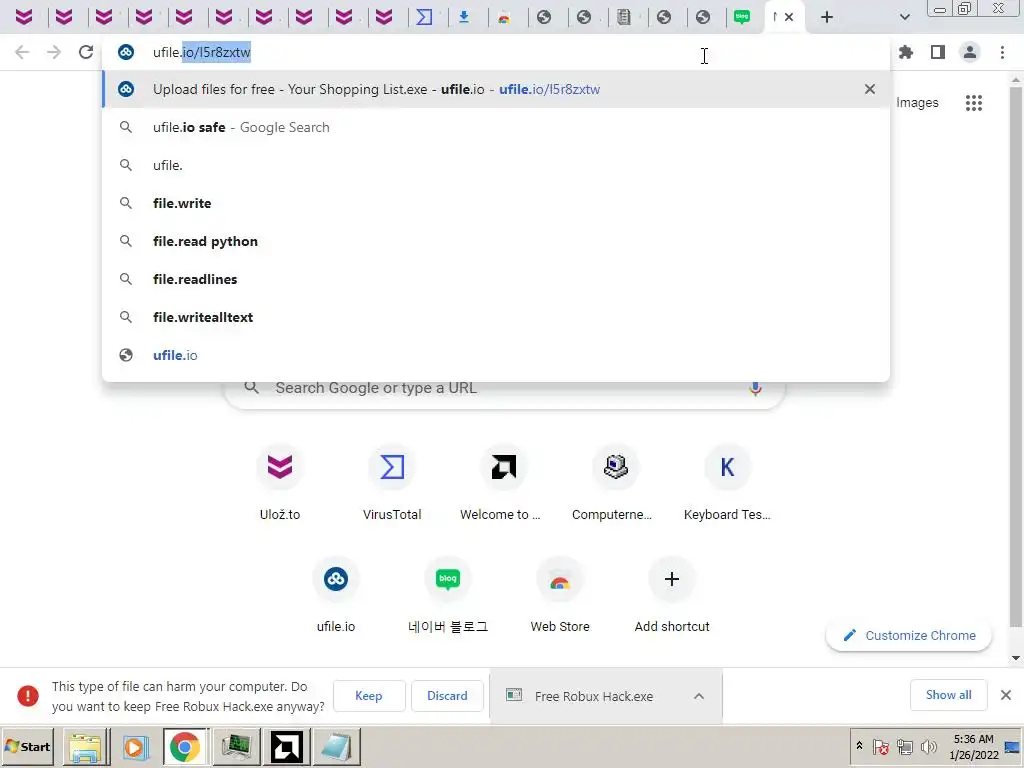
Task: Open the 네이버 블로그 shortcut
Action: (x=447, y=595)
